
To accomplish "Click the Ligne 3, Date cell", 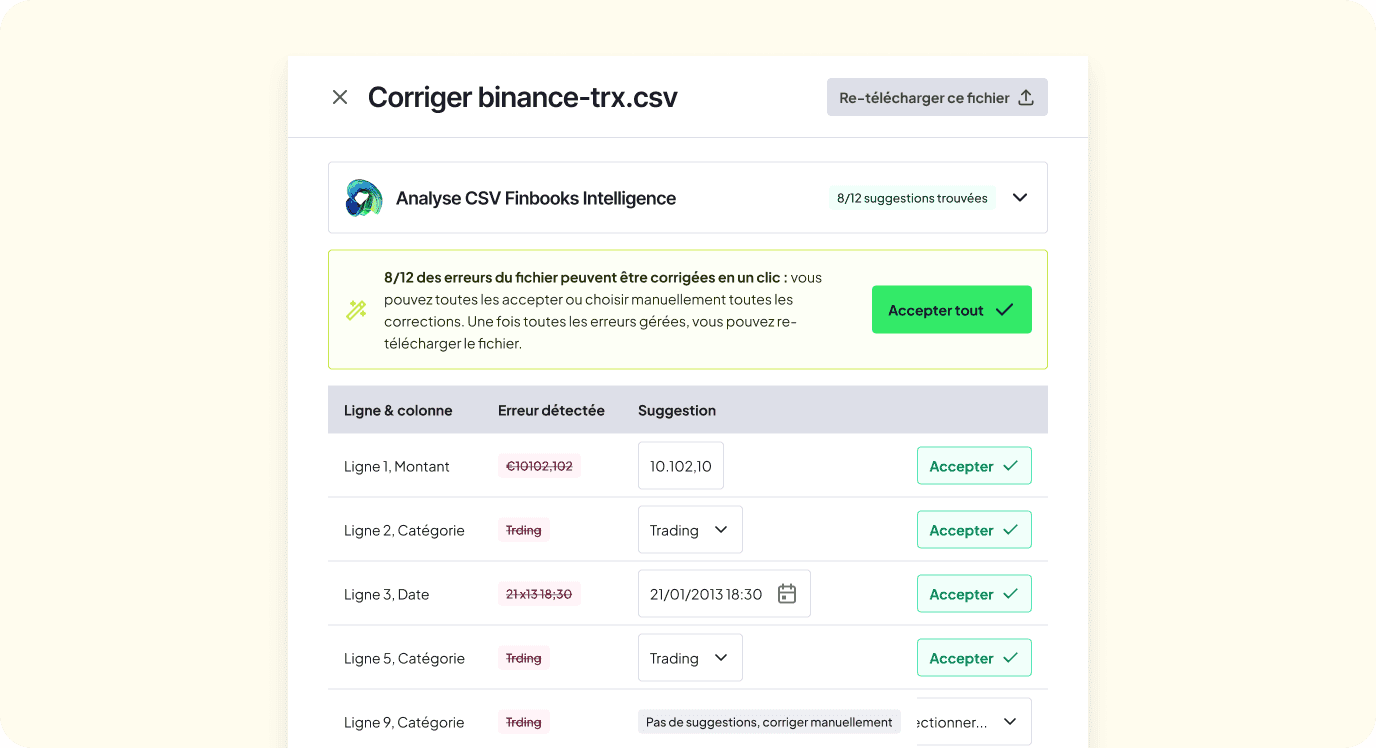I will 386,594.
